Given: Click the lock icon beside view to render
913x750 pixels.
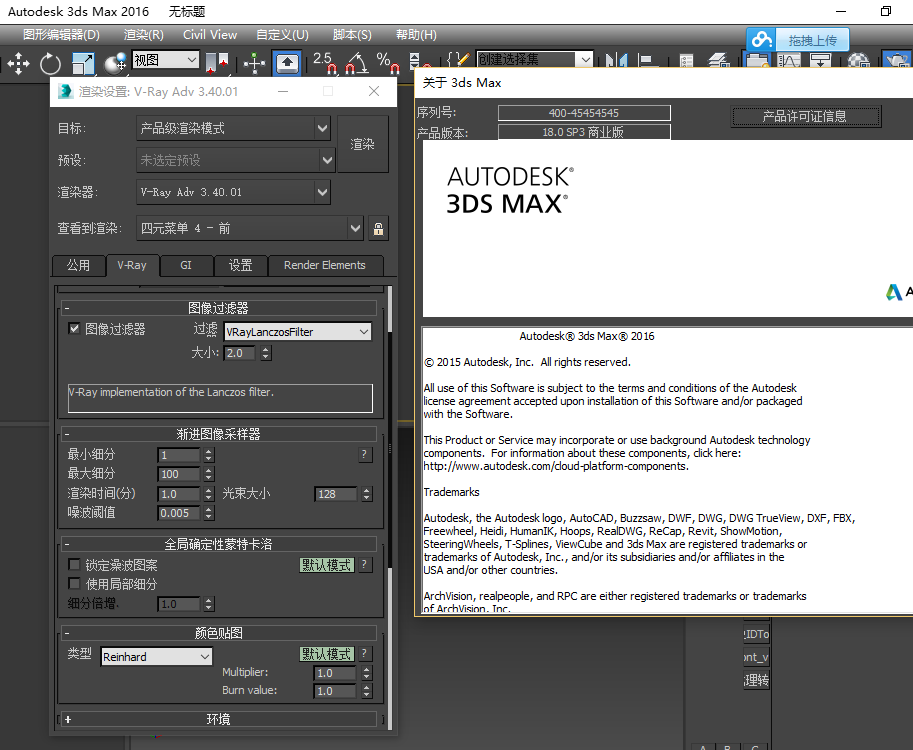Looking at the screenshot, I should tap(378, 228).
